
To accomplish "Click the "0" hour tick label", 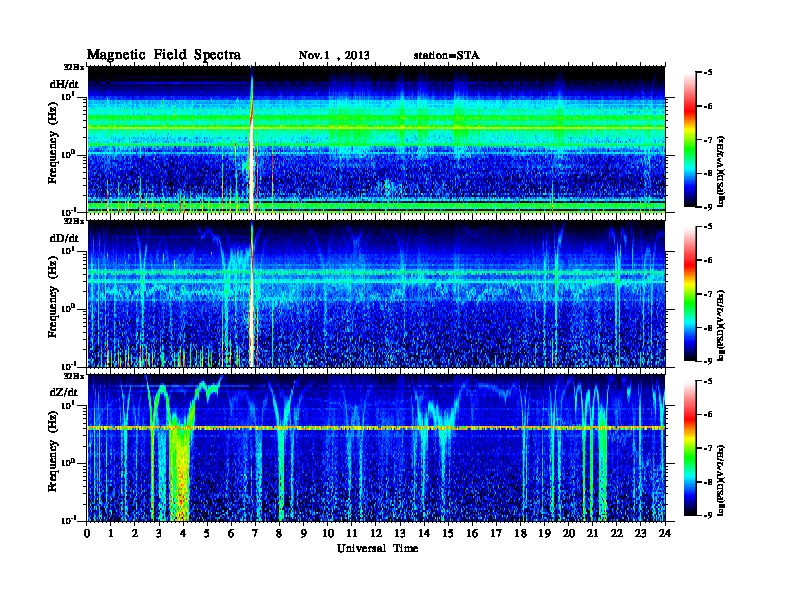I will [x=87, y=533].
